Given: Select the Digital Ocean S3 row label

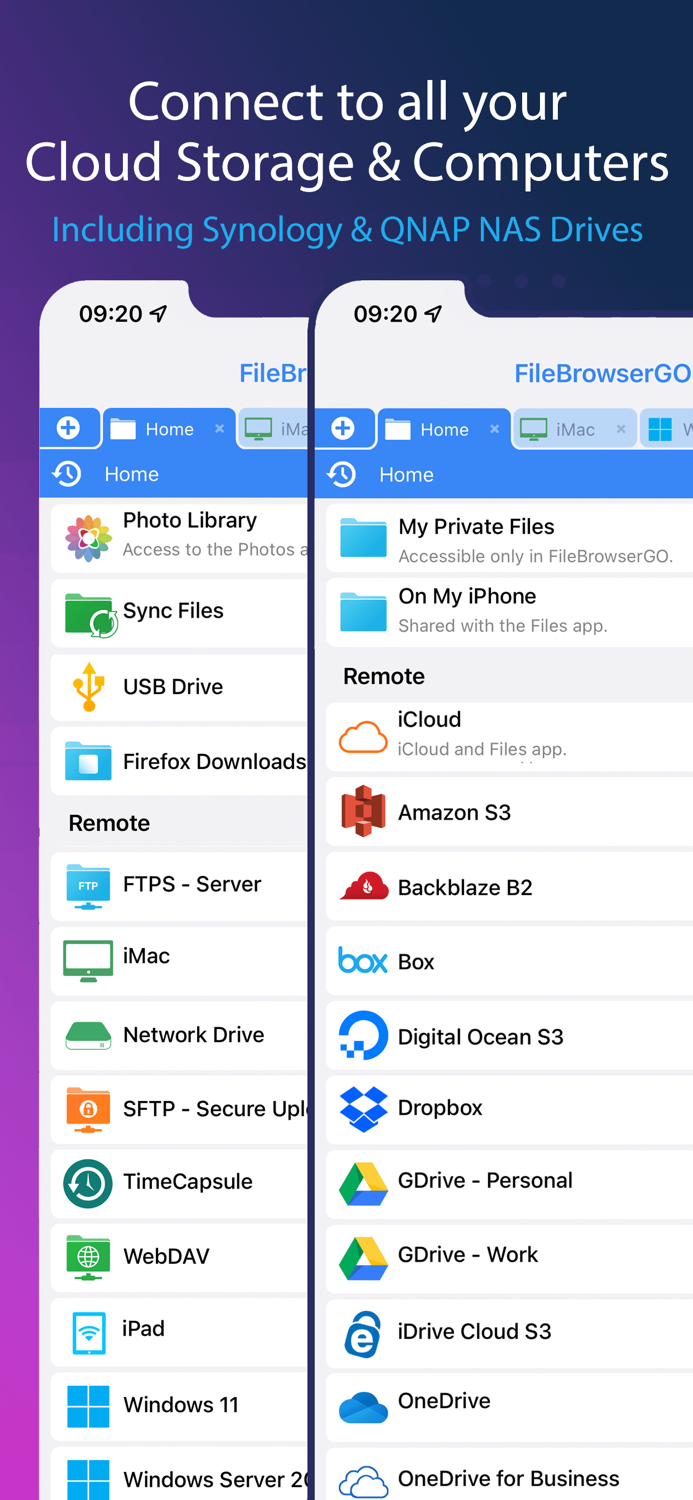Looking at the screenshot, I should point(481,1037).
